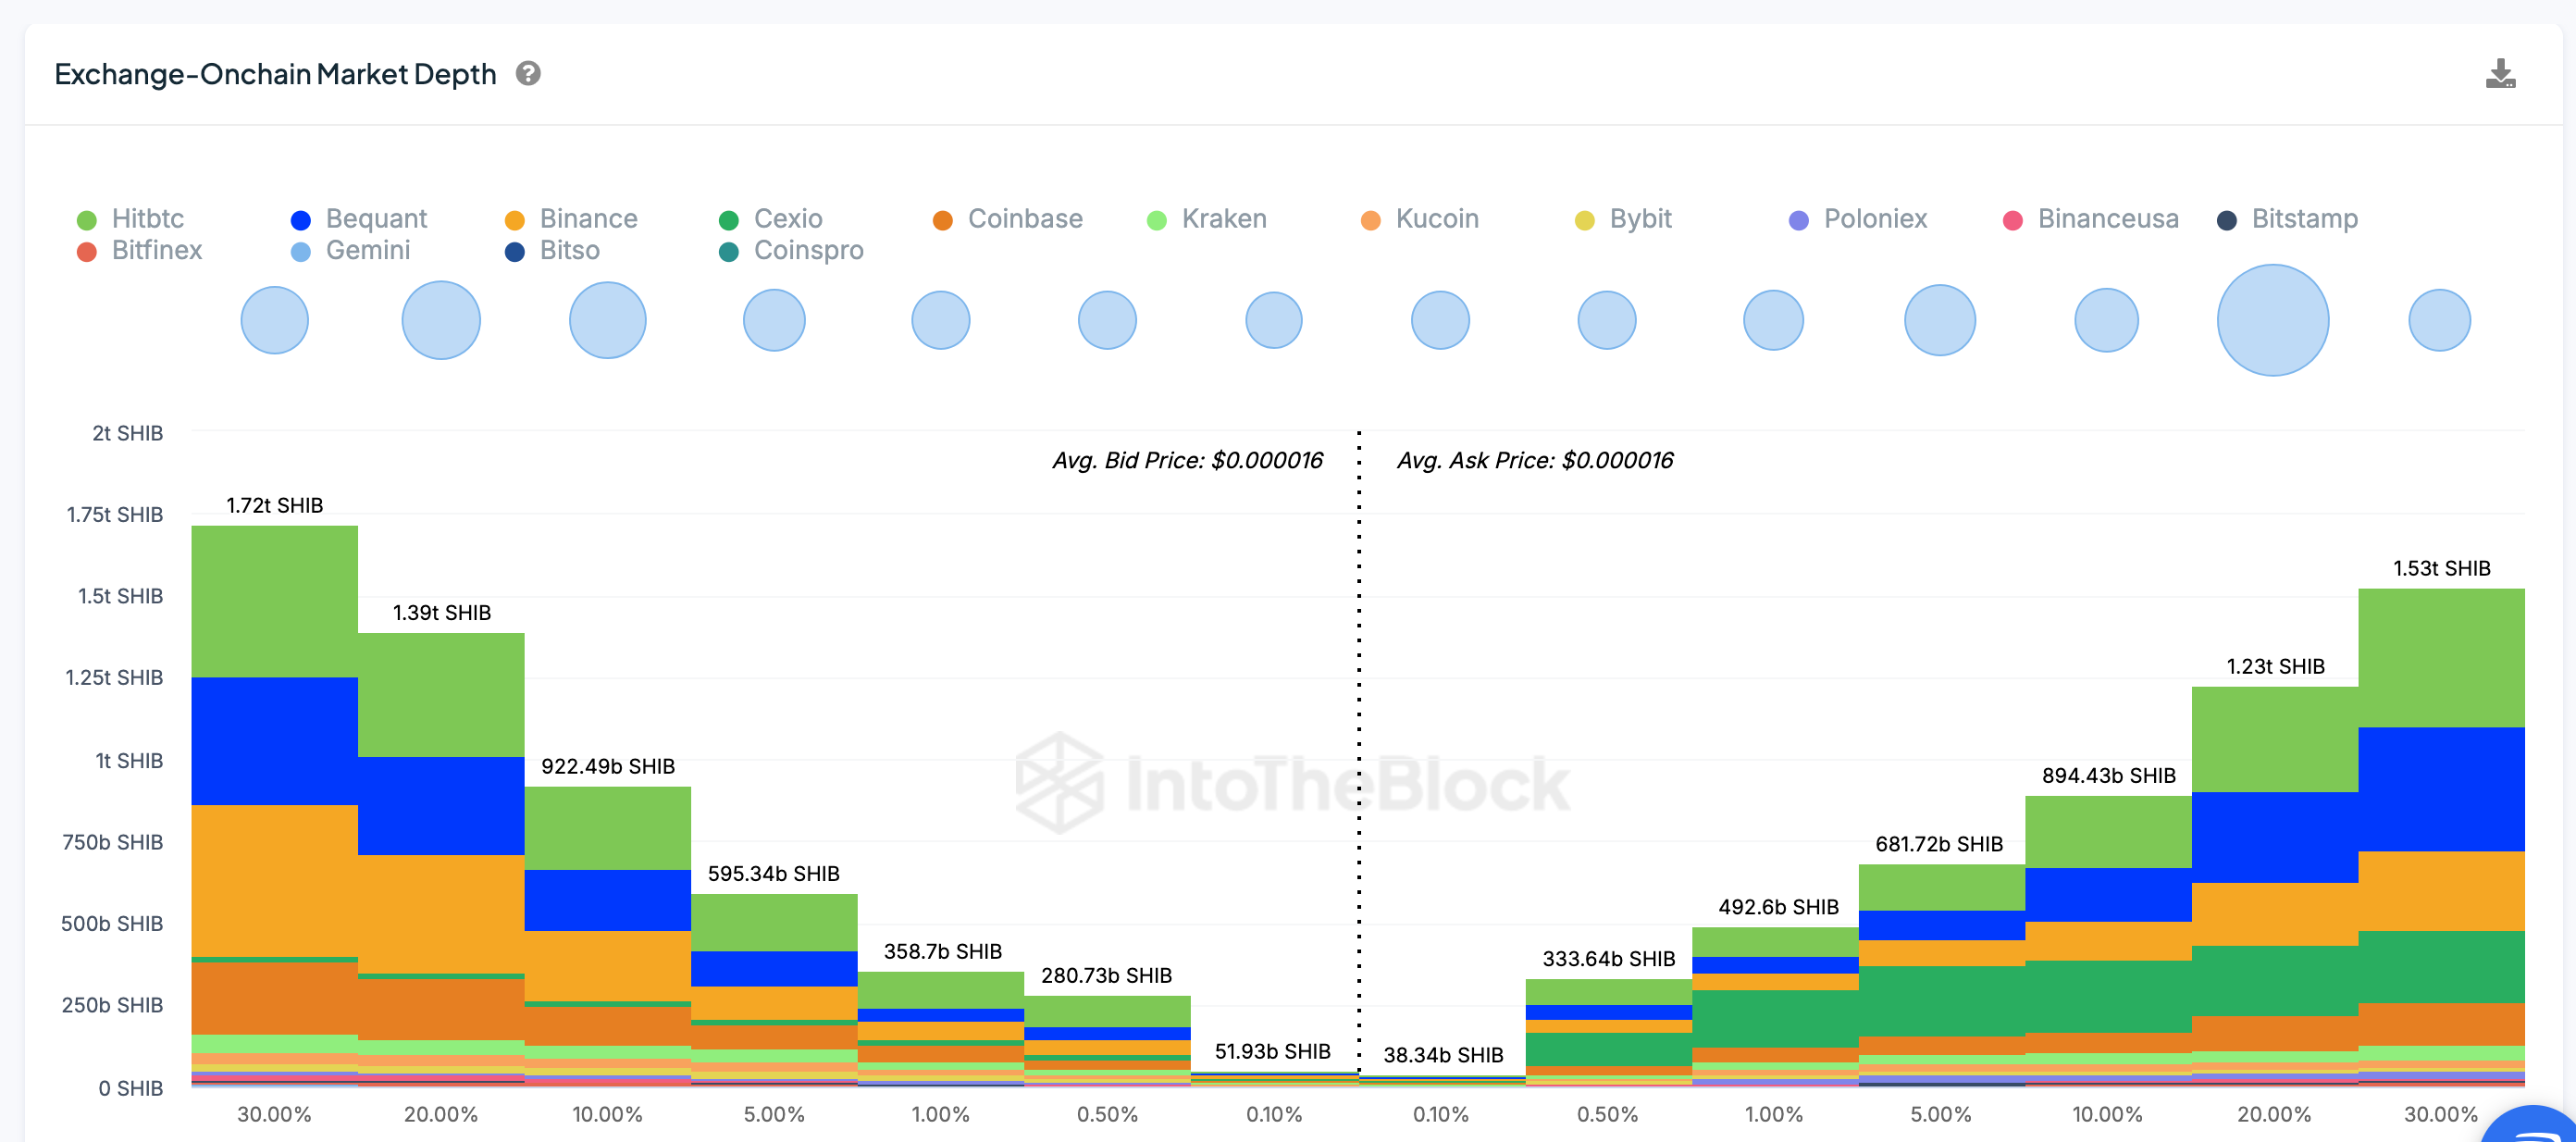Click the bubble above 30% ask column
This screenshot has height=1142, width=2576.
[x=2440, y=320]
